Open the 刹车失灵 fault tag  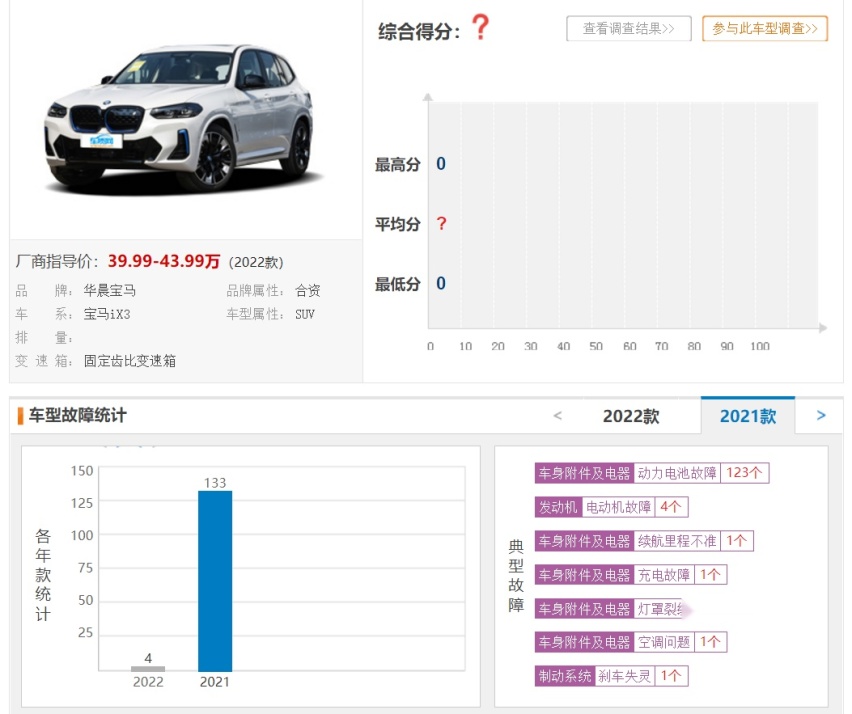624,676
